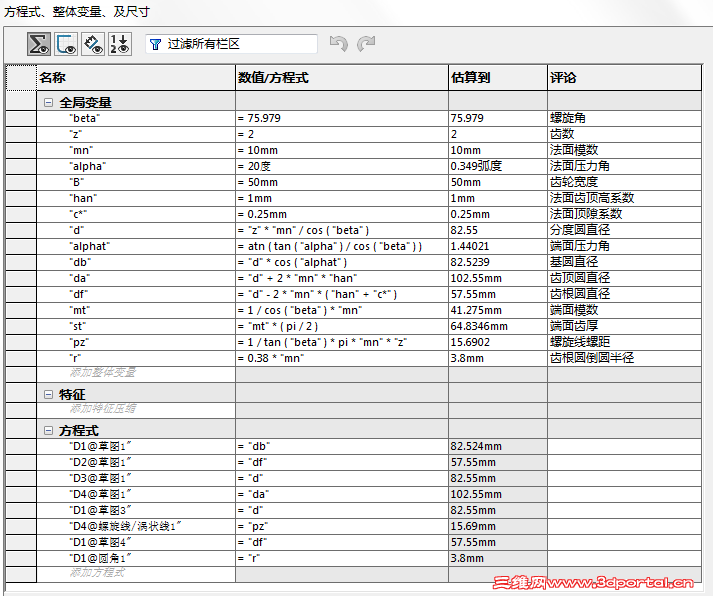Select the "pz" variable name cell
The image size is (713, 596).
tap(136, 342)
